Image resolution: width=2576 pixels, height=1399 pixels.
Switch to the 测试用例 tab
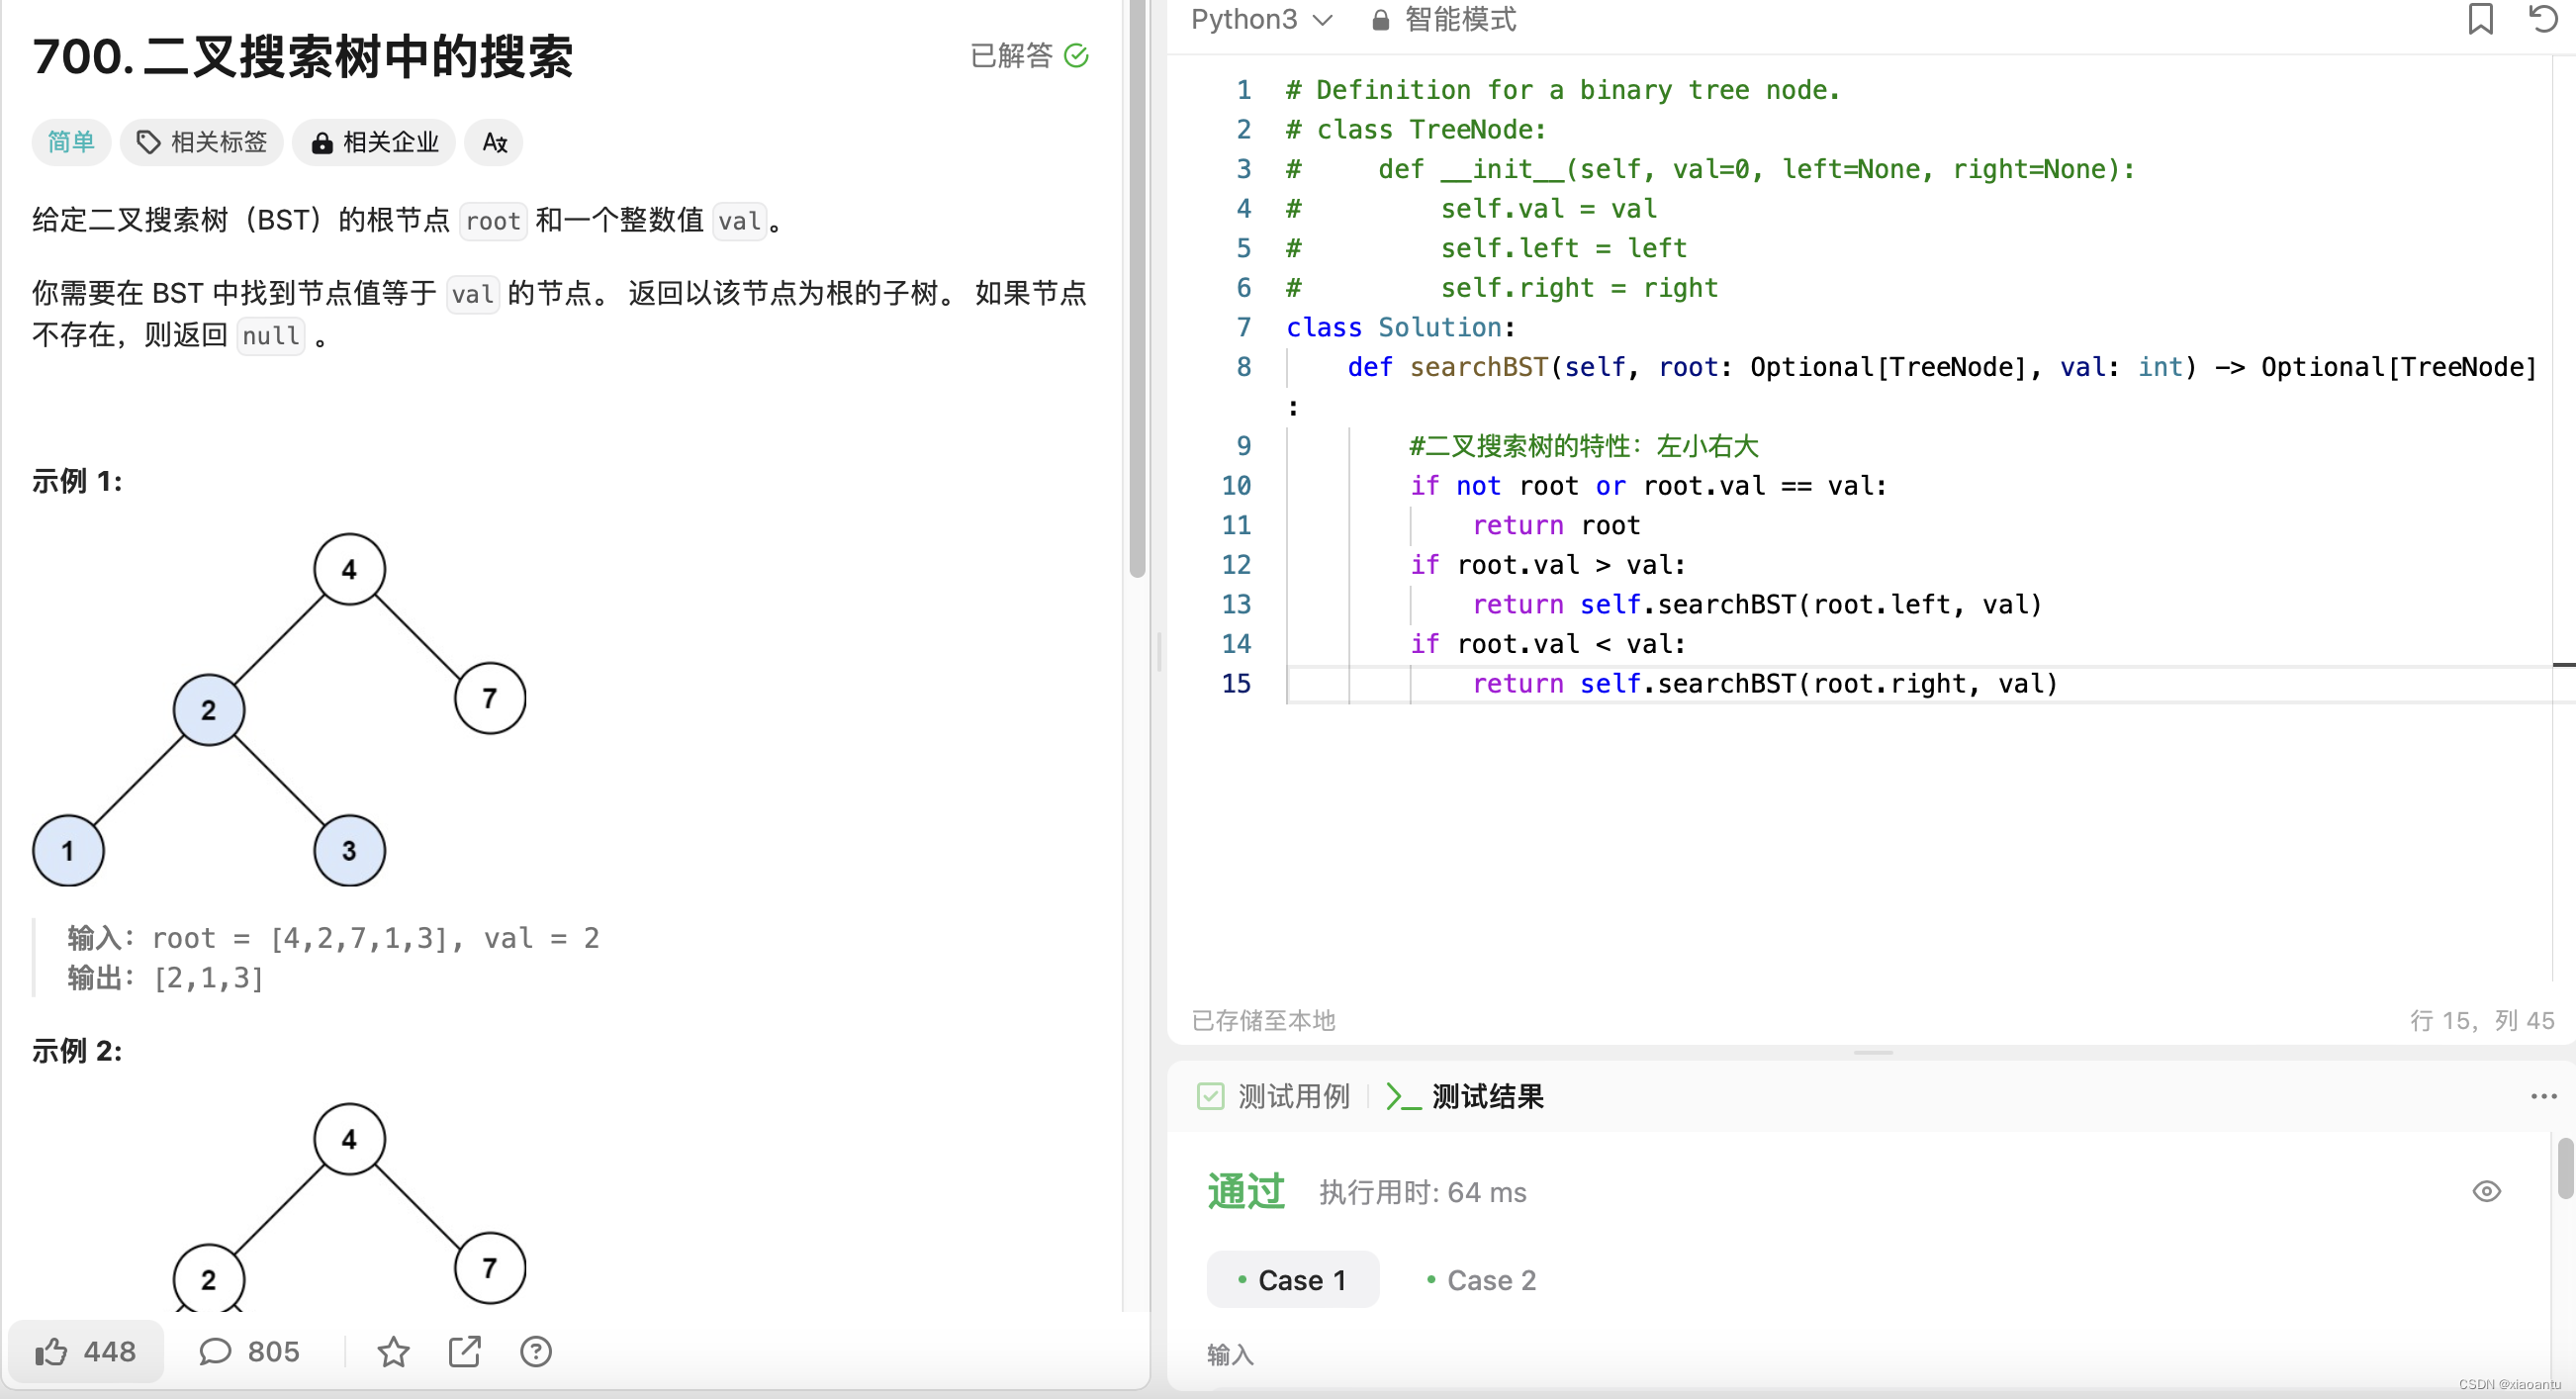pyautogui.click(x=1274, y=1096)
